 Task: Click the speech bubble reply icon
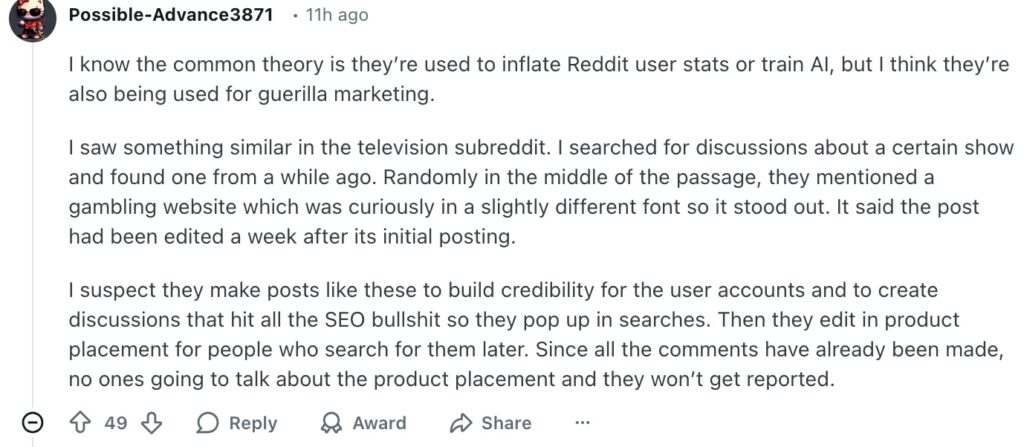[x=208, y=423]
